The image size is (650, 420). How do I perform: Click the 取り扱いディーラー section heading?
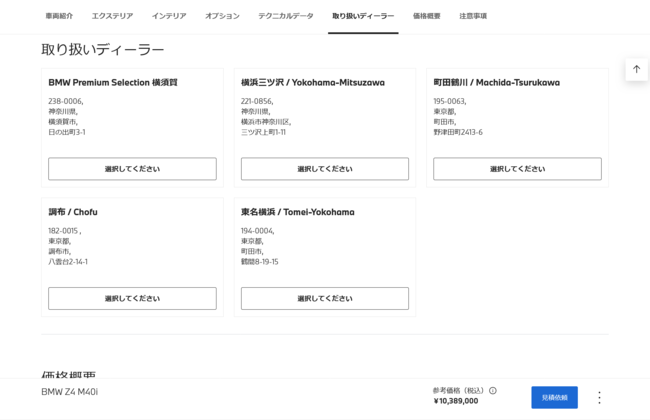pos(103,49)
